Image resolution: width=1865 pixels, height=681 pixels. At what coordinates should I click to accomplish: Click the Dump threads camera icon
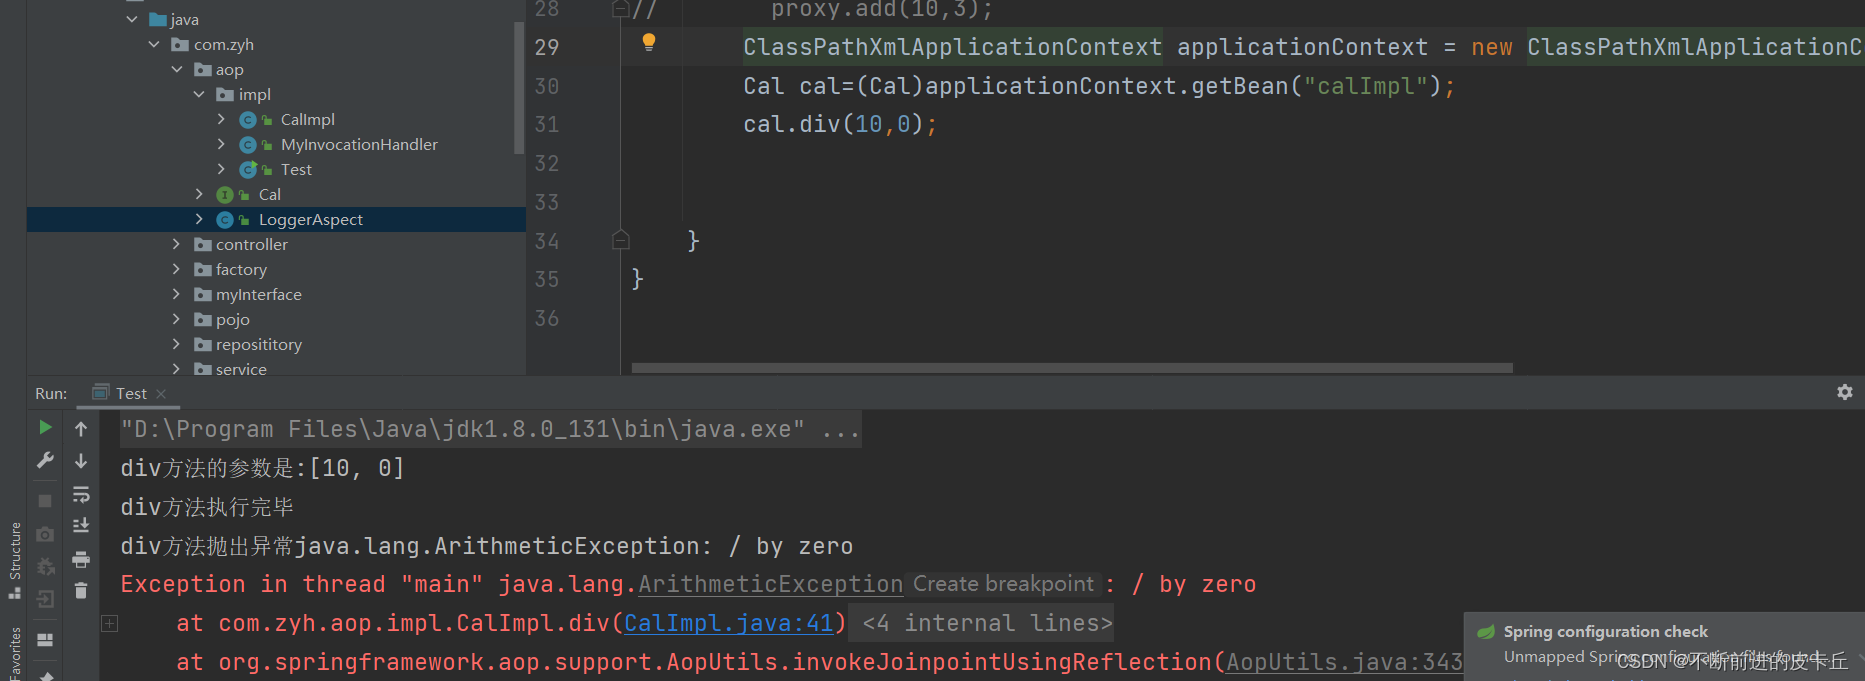pos(45,535)
